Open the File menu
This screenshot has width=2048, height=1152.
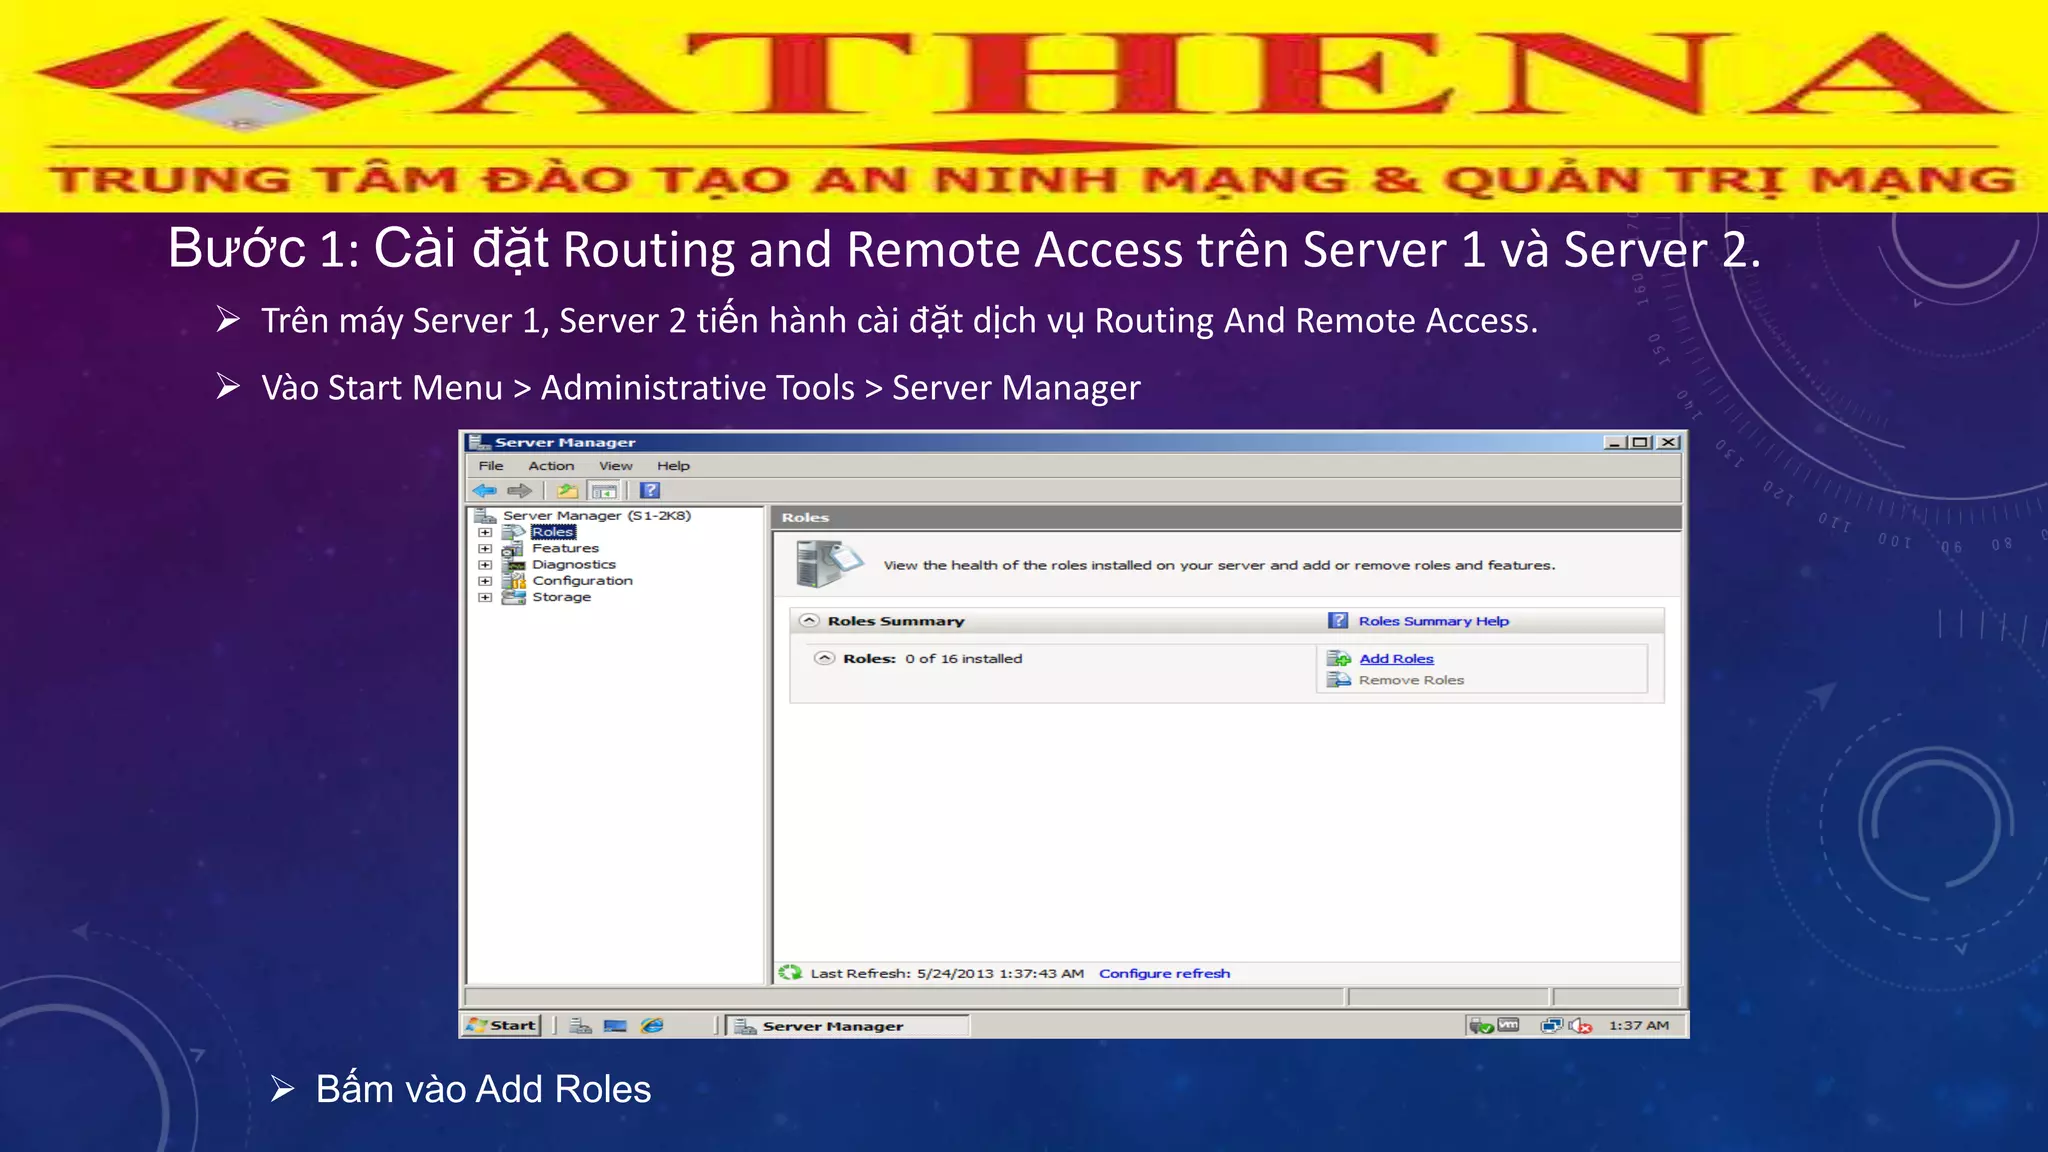pyautogui.click(x=491, y=465)
